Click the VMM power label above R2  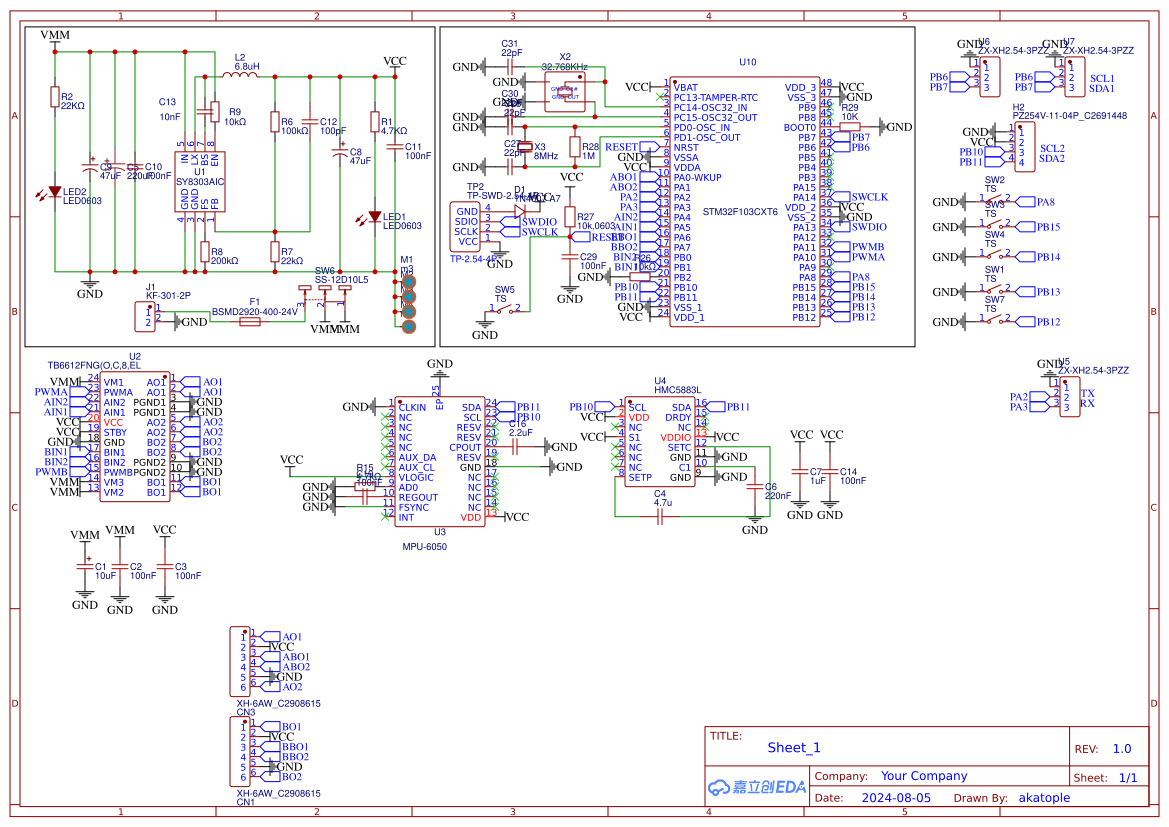pyautogui.click(x=54, y=35)
